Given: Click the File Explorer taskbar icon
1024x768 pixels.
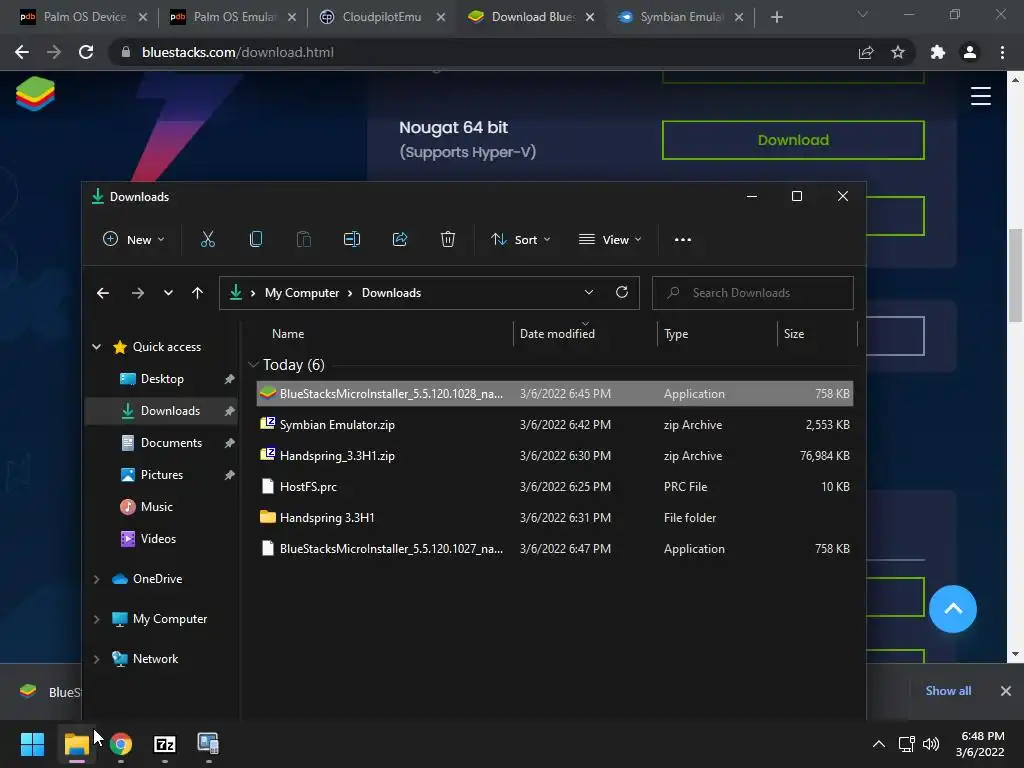Looking at the screenshot, I should click(76, 744).
